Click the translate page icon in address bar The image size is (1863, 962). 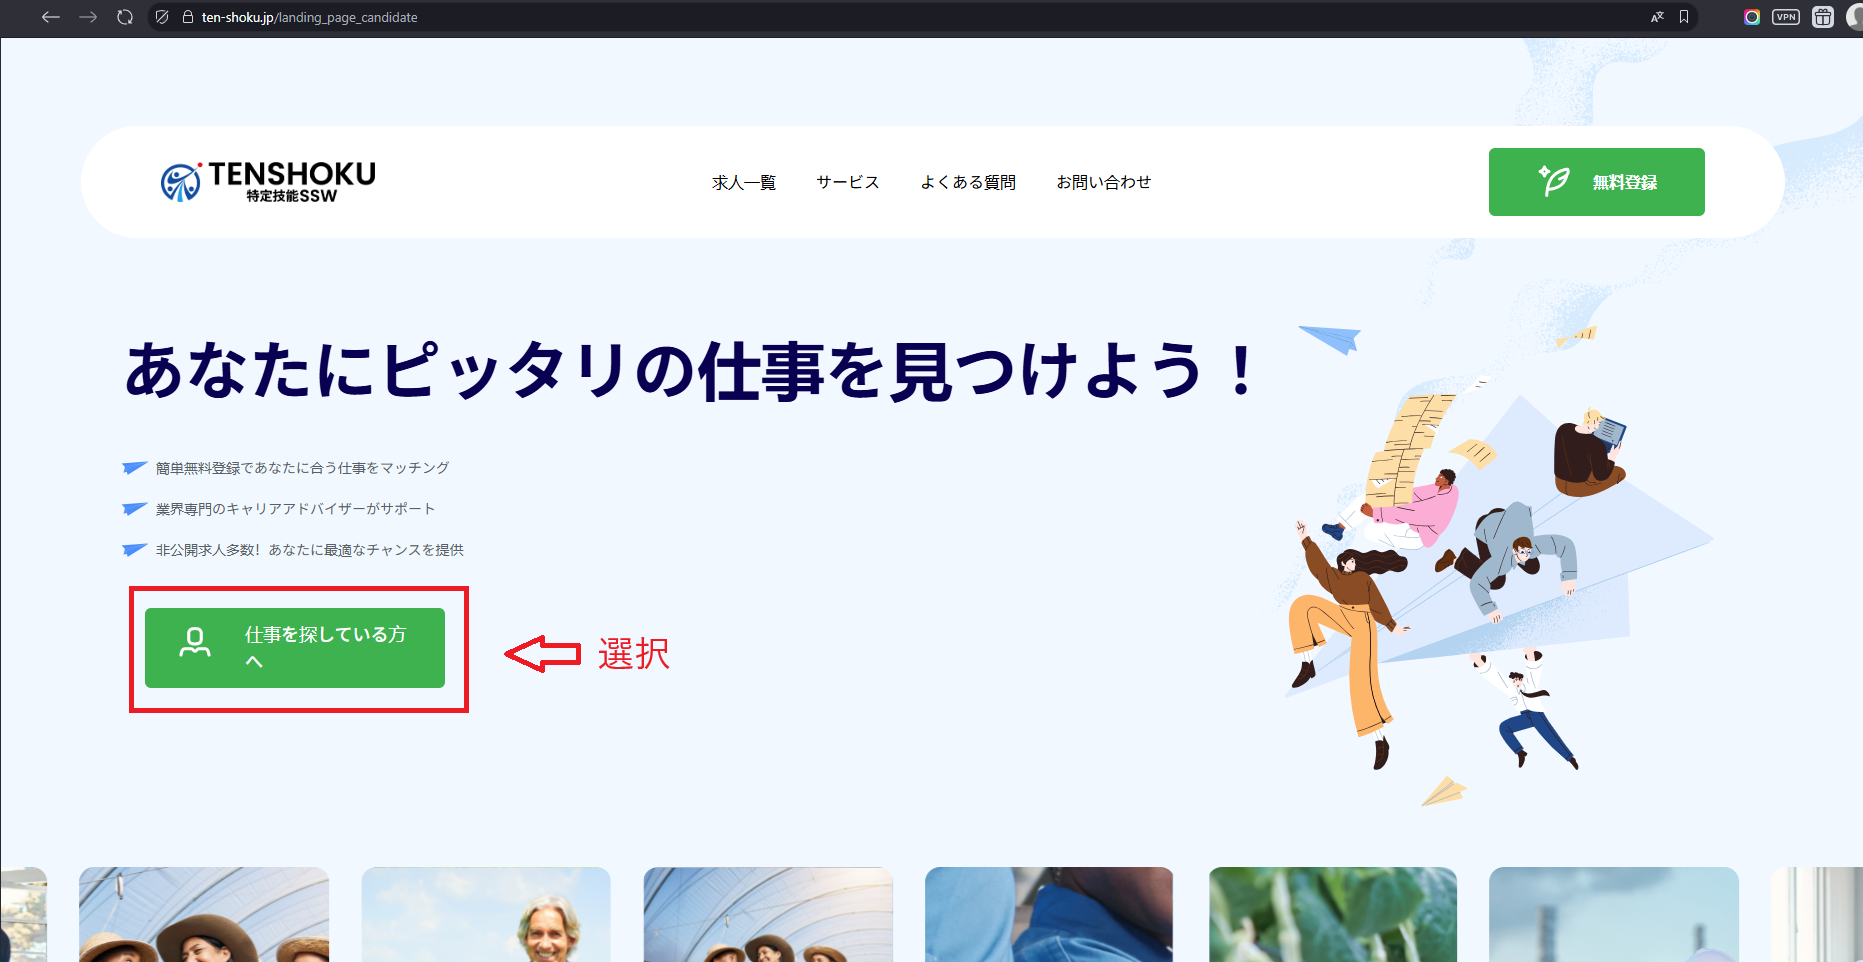(x=1657, y=17)
